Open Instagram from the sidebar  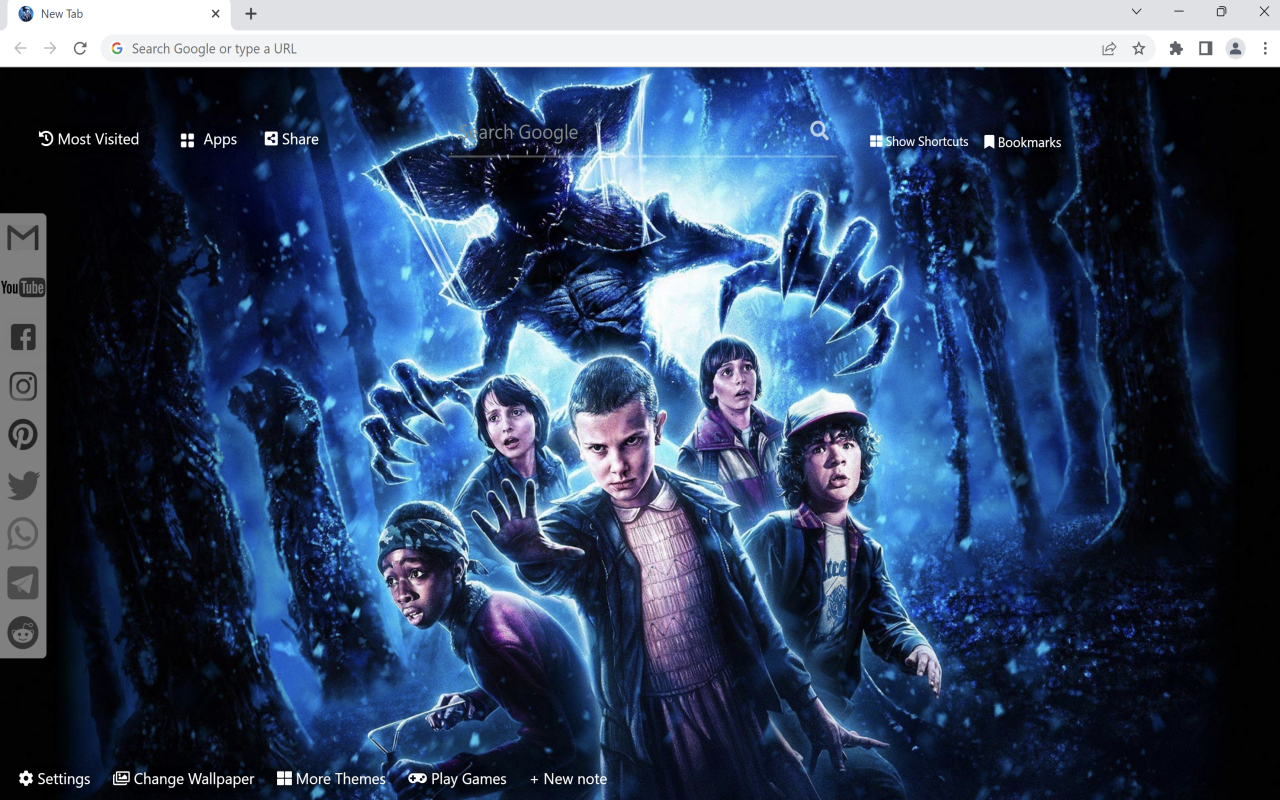23,386
